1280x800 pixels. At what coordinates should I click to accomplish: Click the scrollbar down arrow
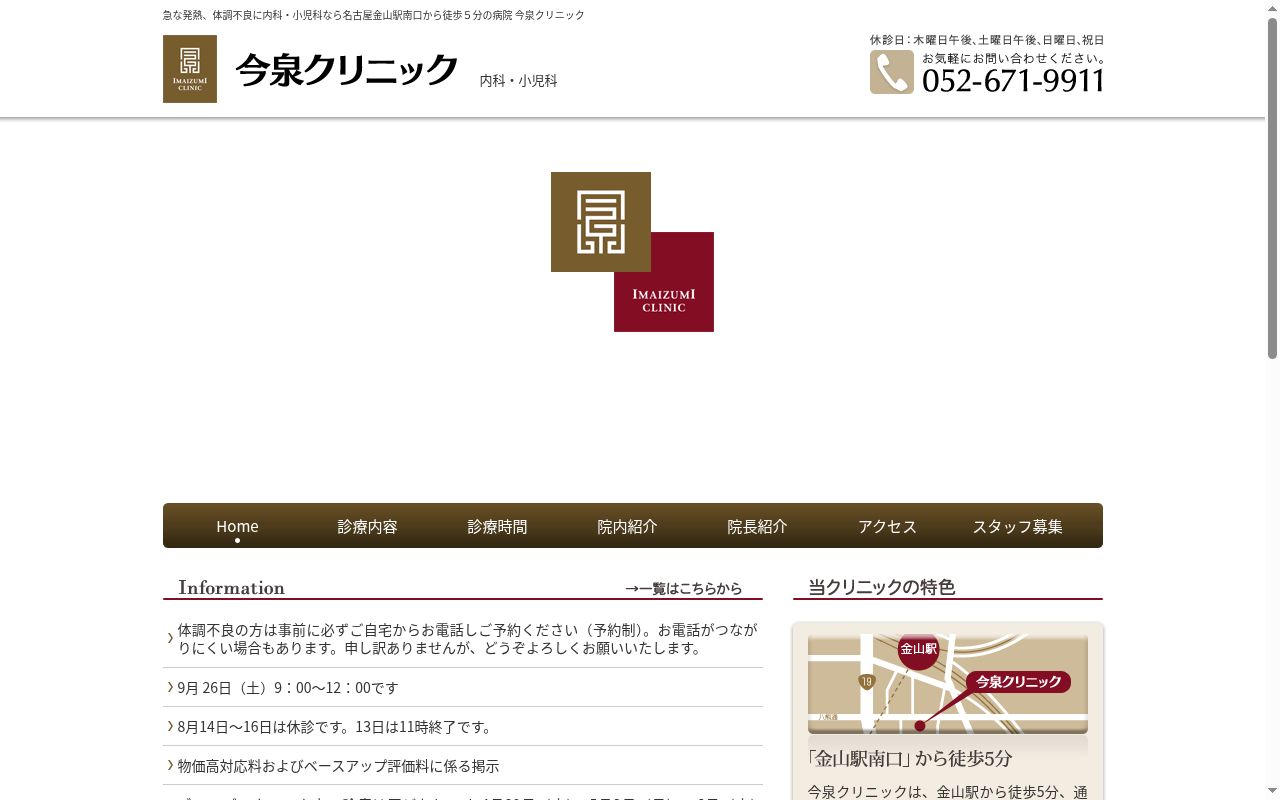(1272, 792)
